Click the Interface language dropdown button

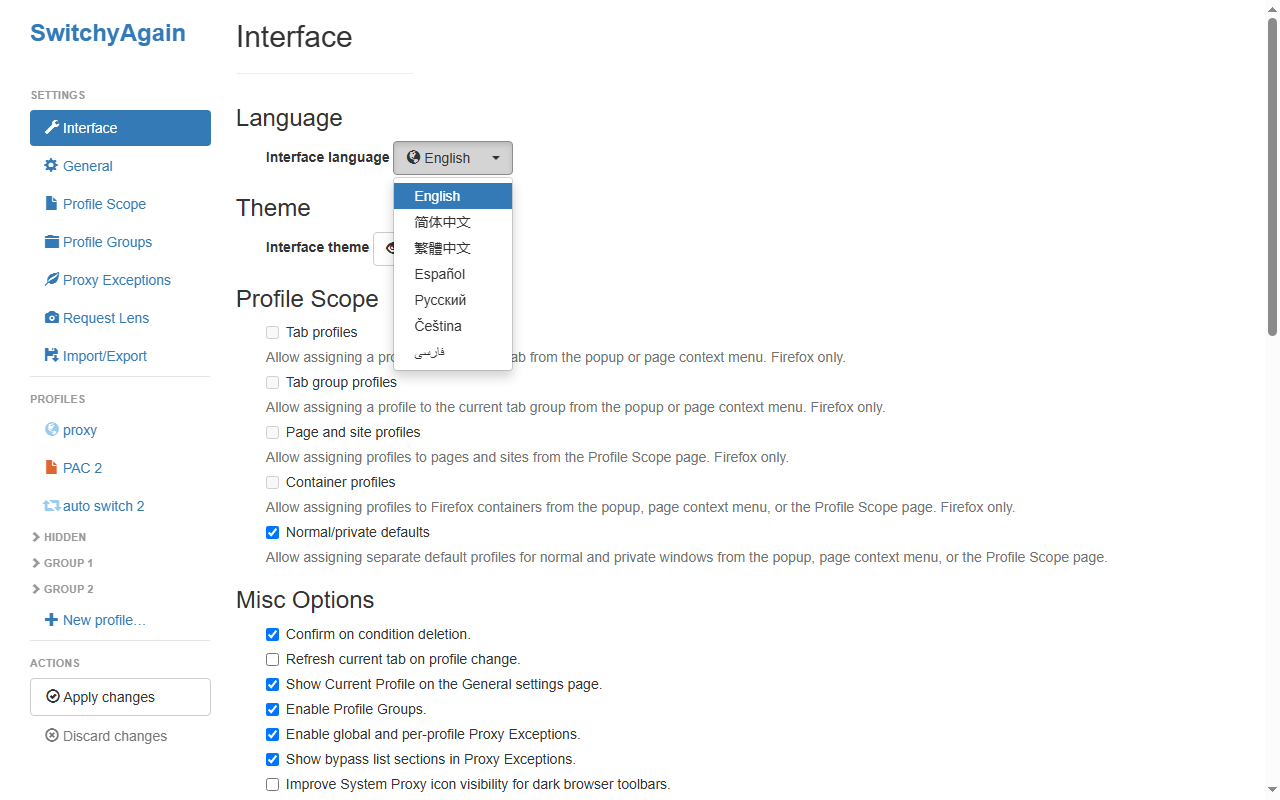click(453, 158)
